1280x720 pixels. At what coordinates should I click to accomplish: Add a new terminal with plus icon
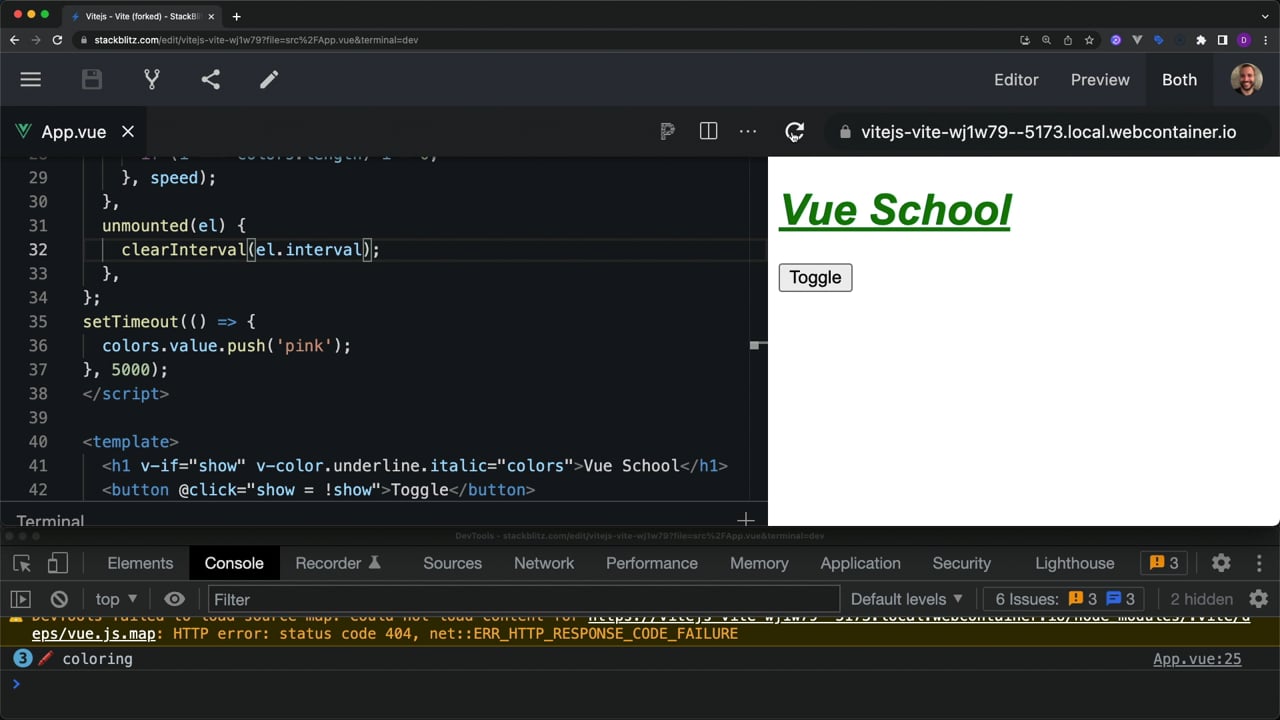pyautogui.click(x=745, y=519)
